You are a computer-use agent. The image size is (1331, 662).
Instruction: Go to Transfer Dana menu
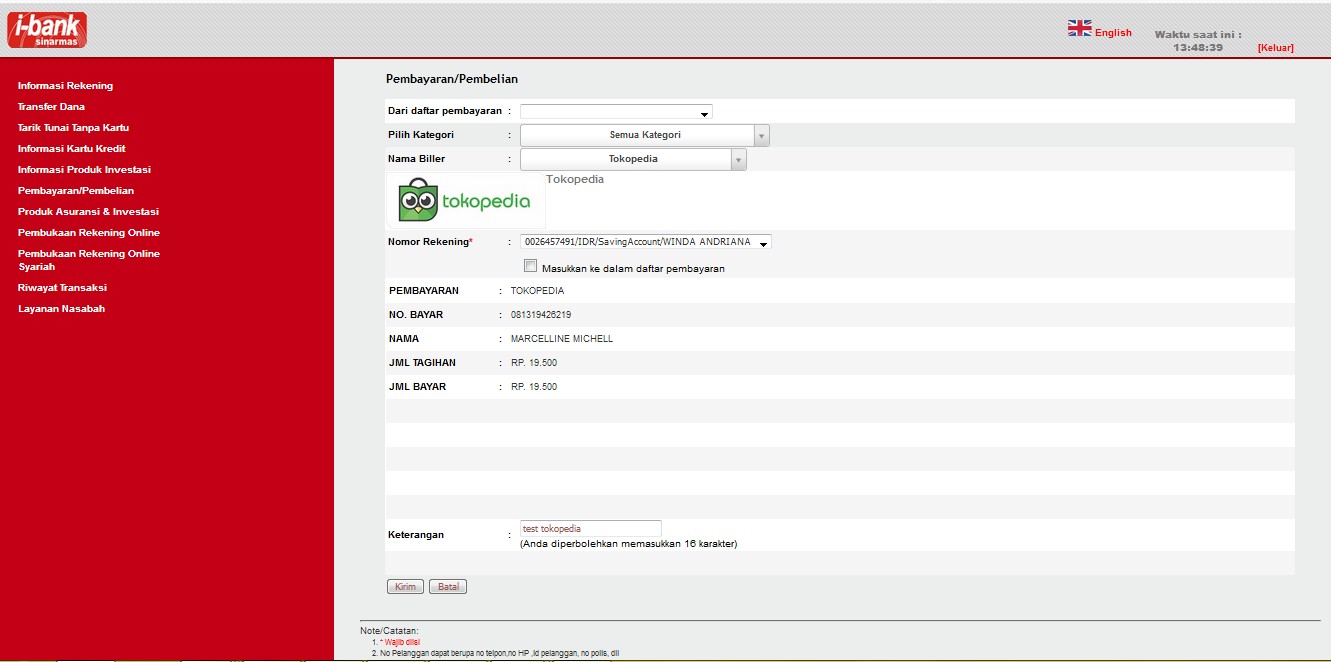pyautogui.click(x=50, y=107)
